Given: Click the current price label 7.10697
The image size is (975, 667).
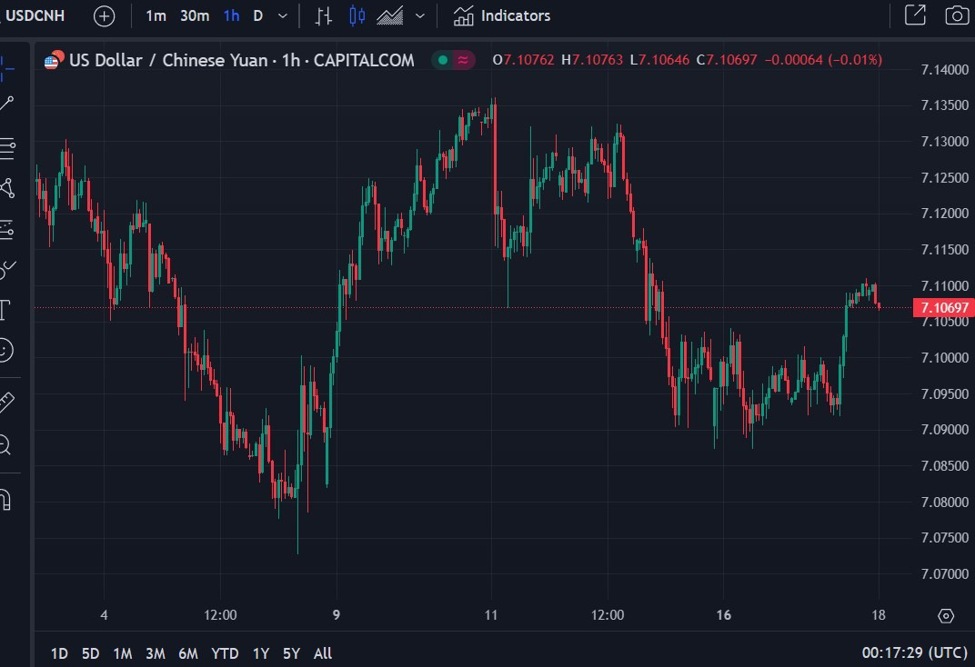Looking at the screenshot, I should [944, 307].
